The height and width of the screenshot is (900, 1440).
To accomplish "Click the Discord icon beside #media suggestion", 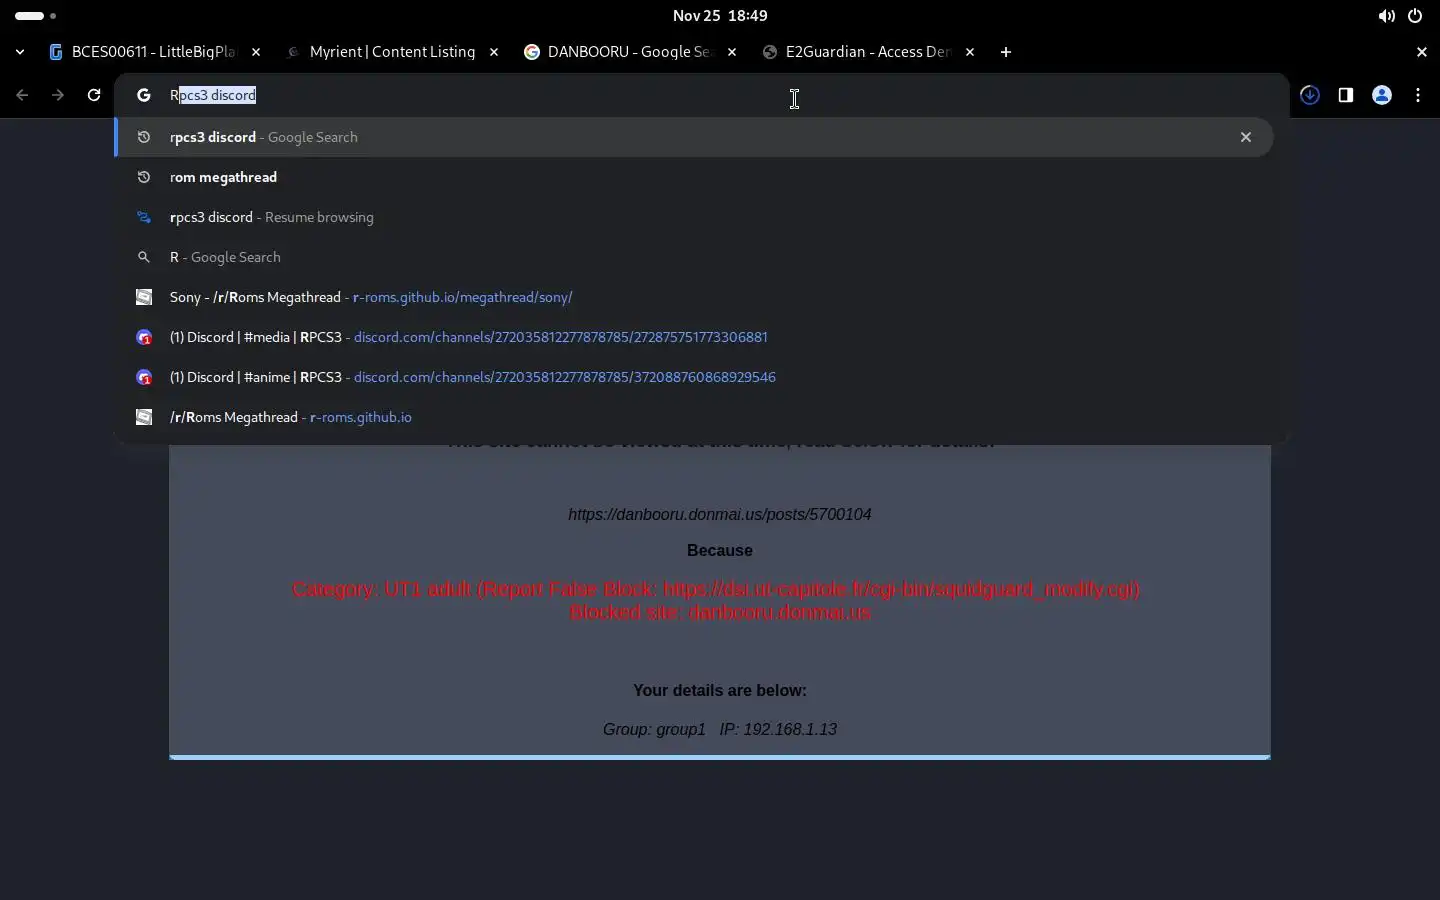I will pos(144,337).
